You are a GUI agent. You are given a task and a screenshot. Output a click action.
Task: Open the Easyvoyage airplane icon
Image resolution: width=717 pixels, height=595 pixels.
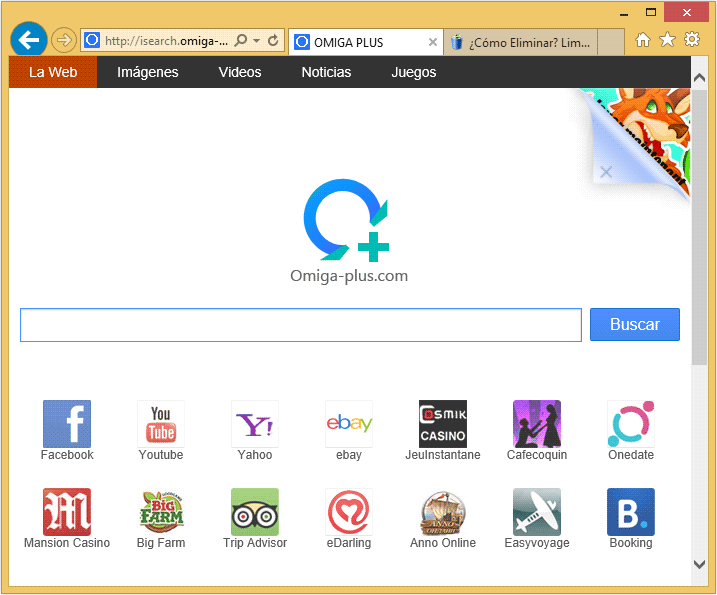pyautogui.click(x=537, y=512)
